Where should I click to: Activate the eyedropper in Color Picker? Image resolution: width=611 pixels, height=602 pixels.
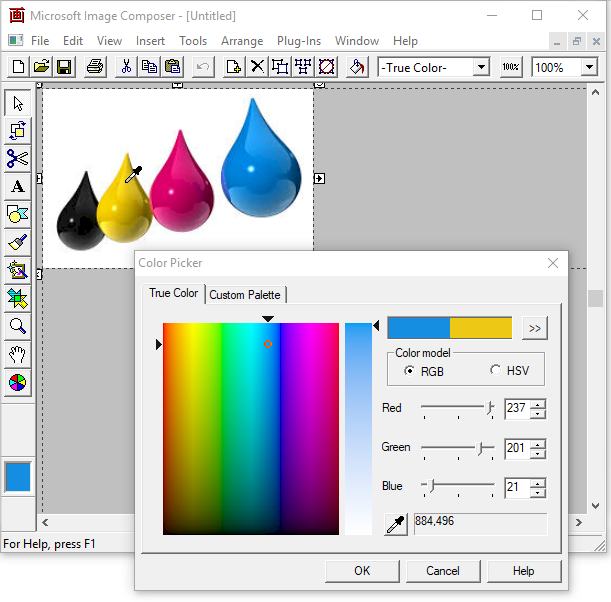[x=396, y=524]
